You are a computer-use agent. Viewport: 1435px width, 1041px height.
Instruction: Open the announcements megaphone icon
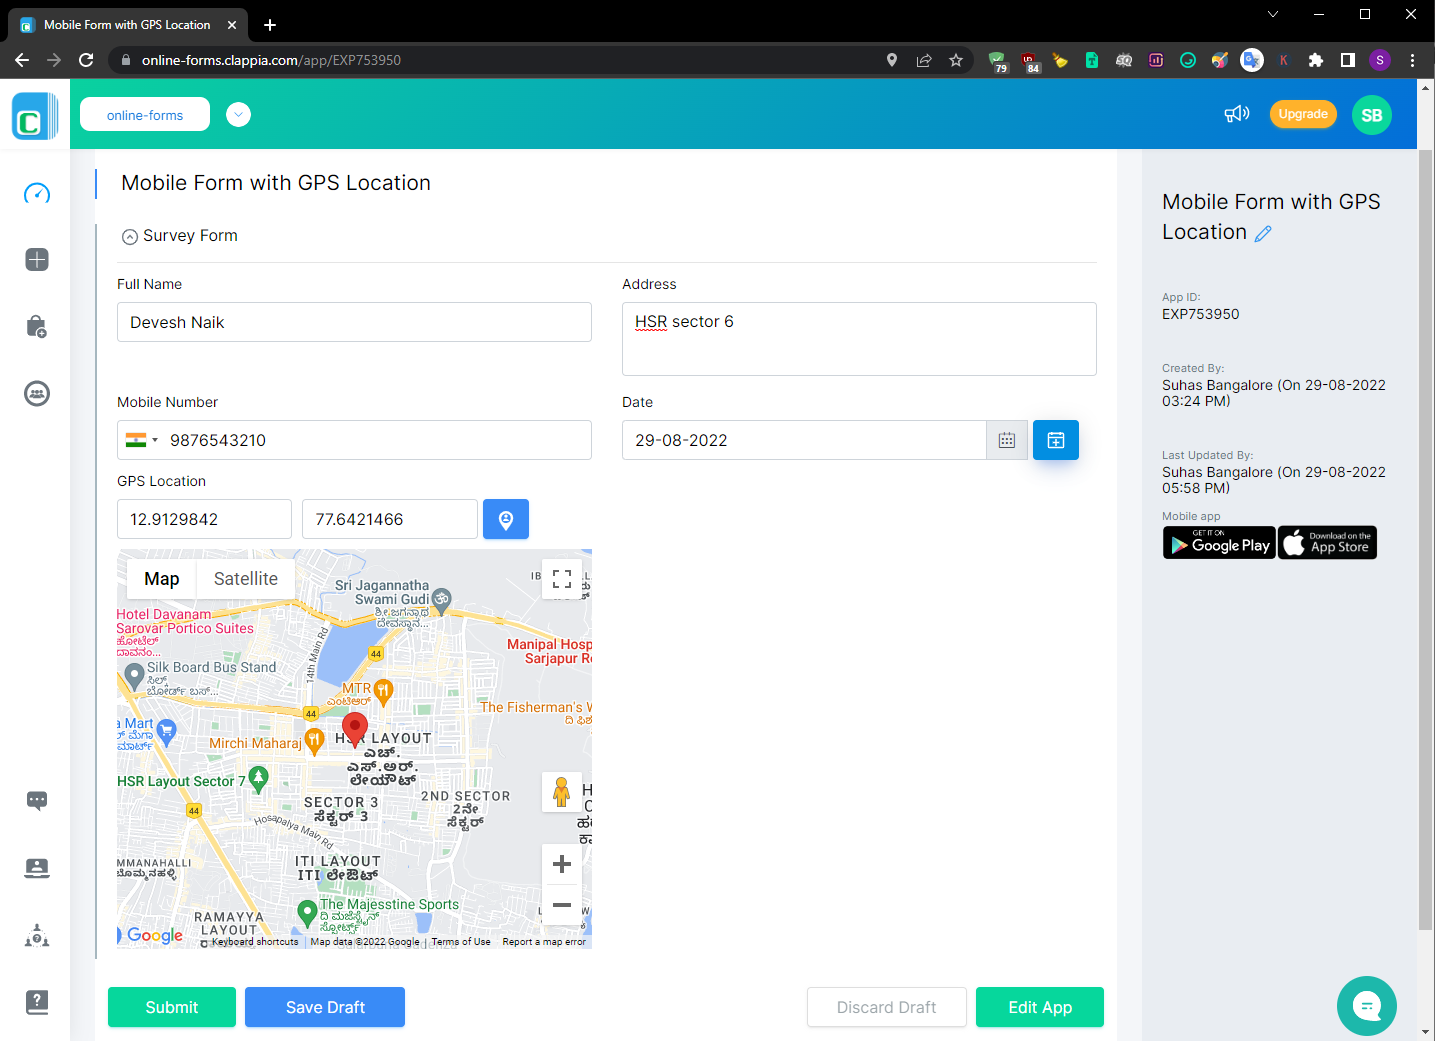click(1236, 114)
